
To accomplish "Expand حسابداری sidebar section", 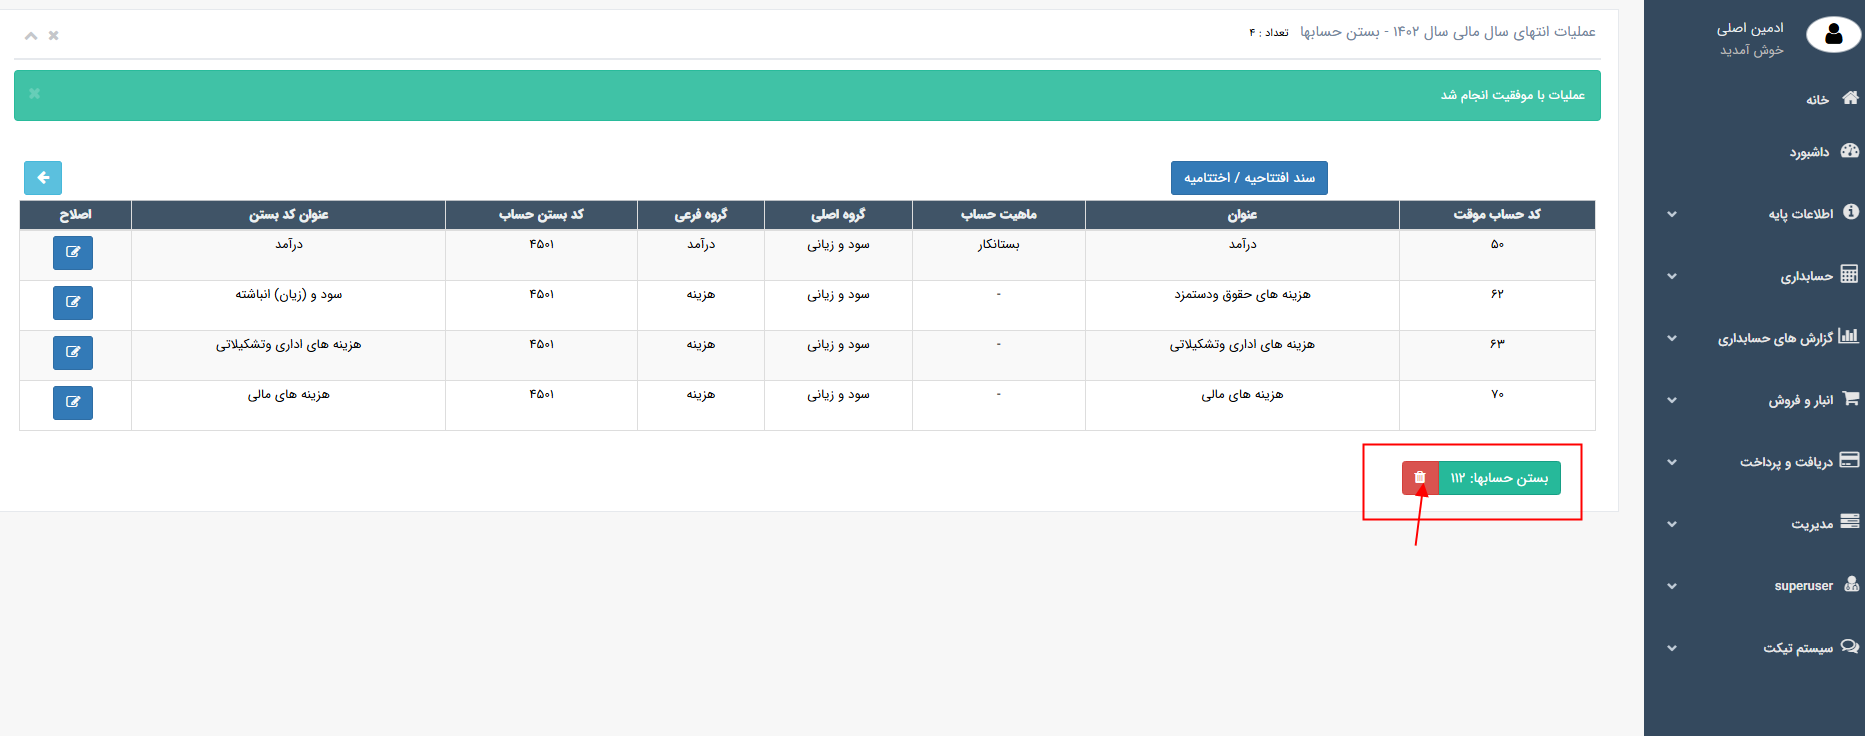I will [x=1806, y=276].
